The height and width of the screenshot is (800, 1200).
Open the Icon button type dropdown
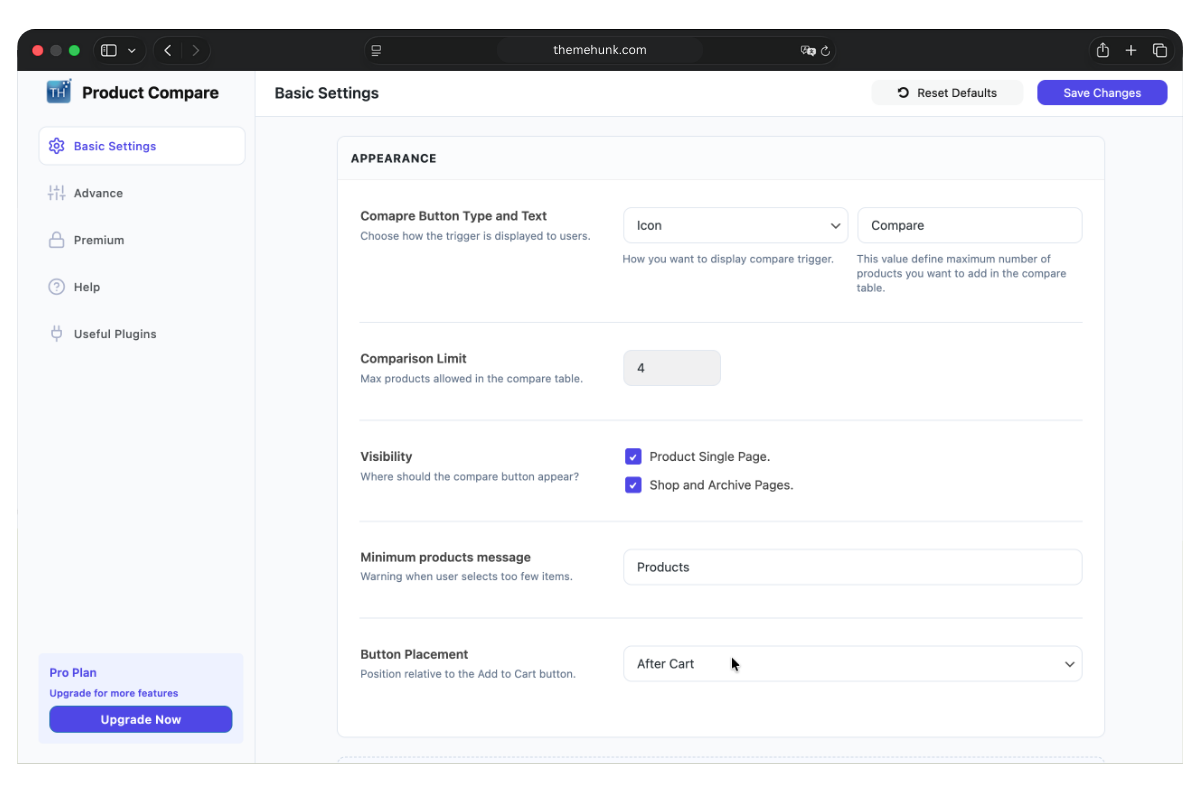tap(735, 225)
